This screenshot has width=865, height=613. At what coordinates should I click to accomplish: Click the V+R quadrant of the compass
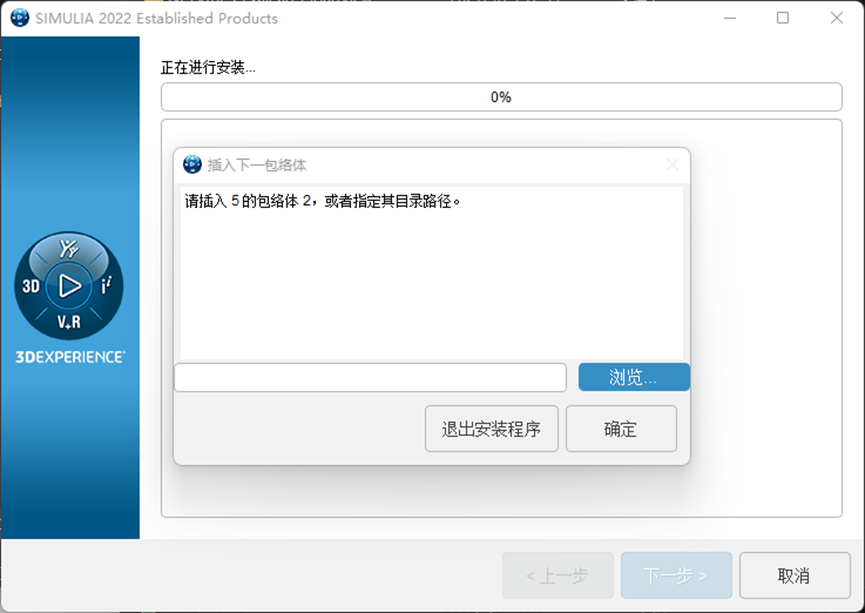point(69,322)
